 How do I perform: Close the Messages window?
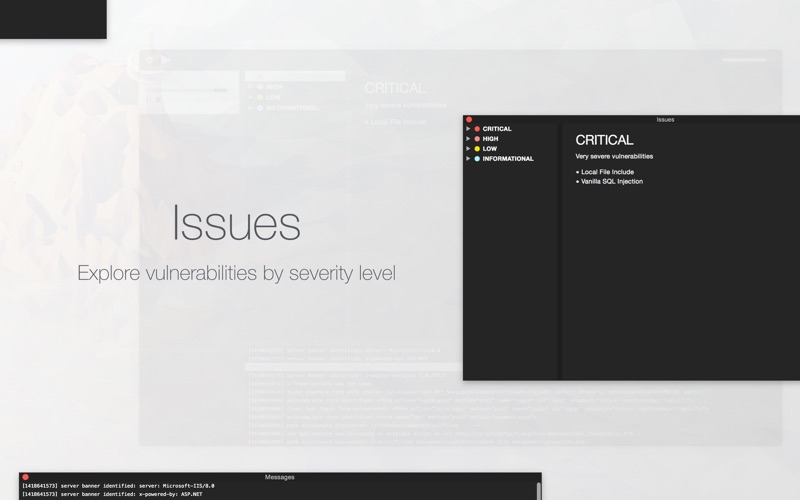tap(25, 477)
